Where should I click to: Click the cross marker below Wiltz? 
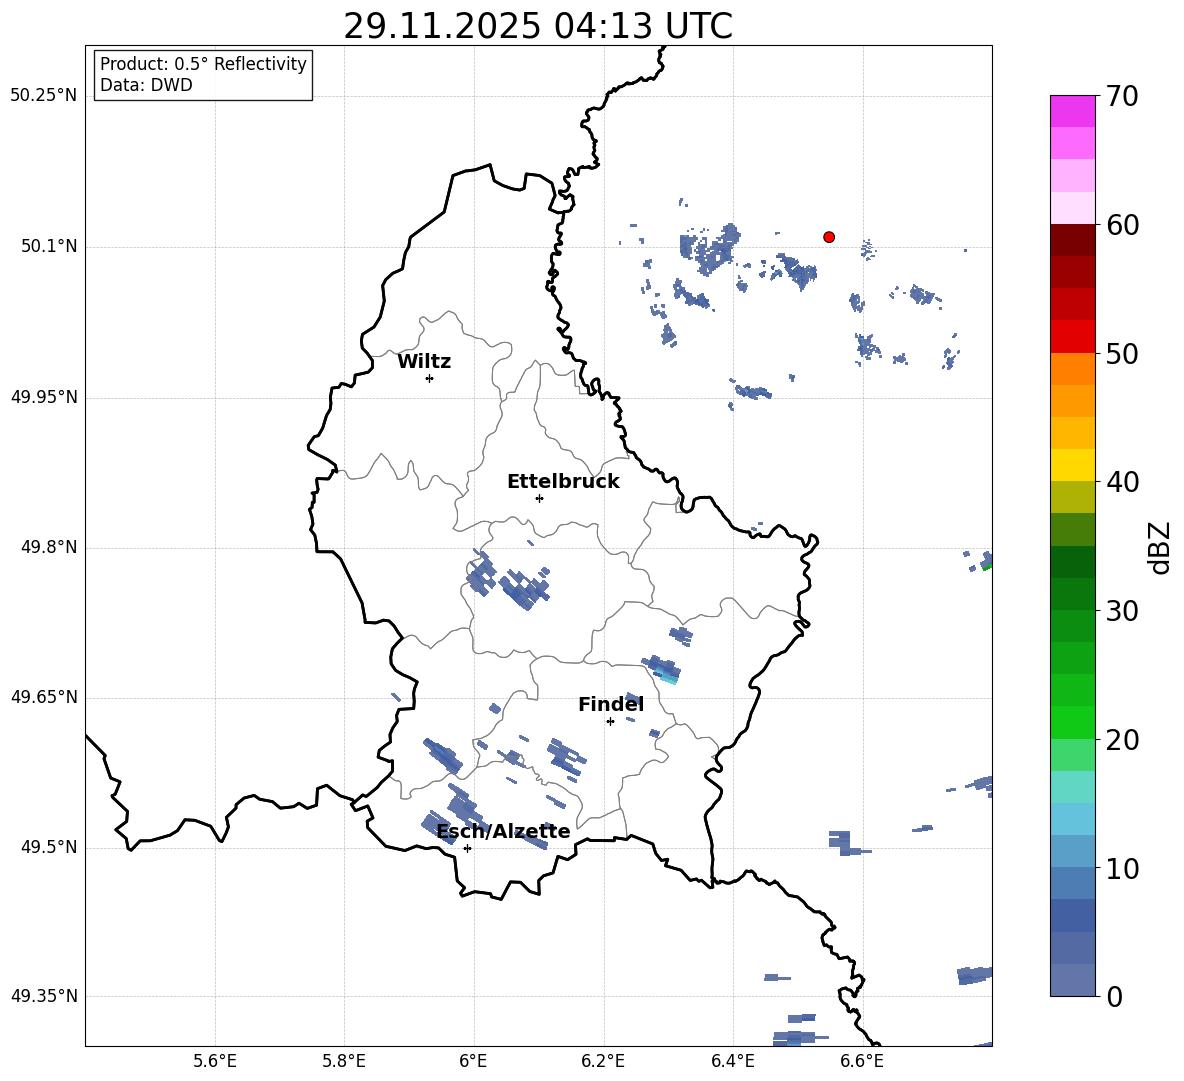[430, 379]
